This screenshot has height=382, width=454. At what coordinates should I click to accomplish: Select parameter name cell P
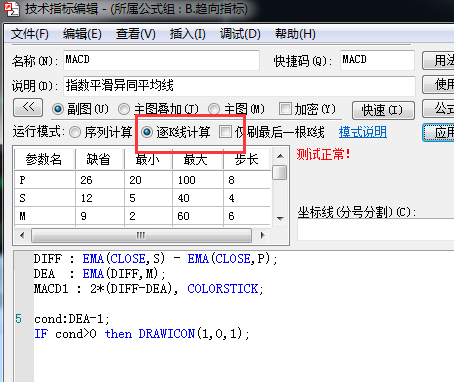45,180
